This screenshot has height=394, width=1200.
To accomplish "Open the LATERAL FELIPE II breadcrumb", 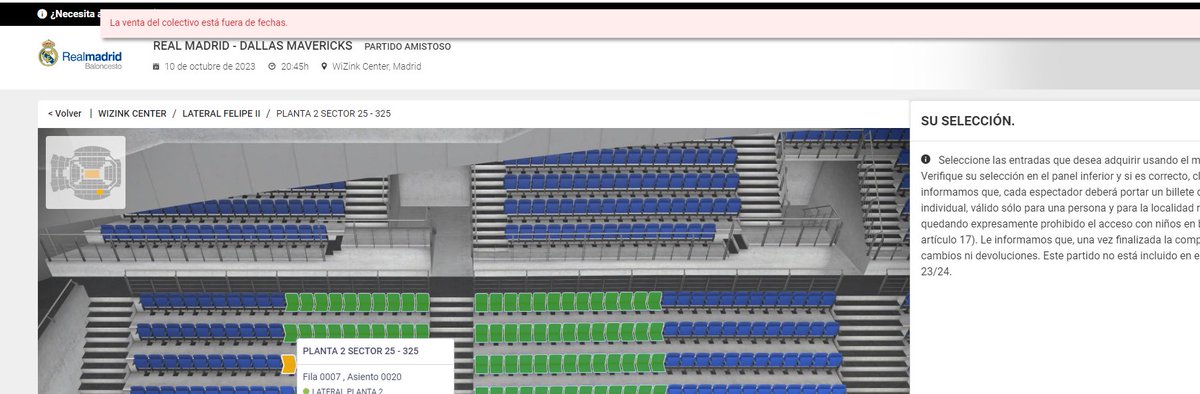I will [x=221, y=113].
